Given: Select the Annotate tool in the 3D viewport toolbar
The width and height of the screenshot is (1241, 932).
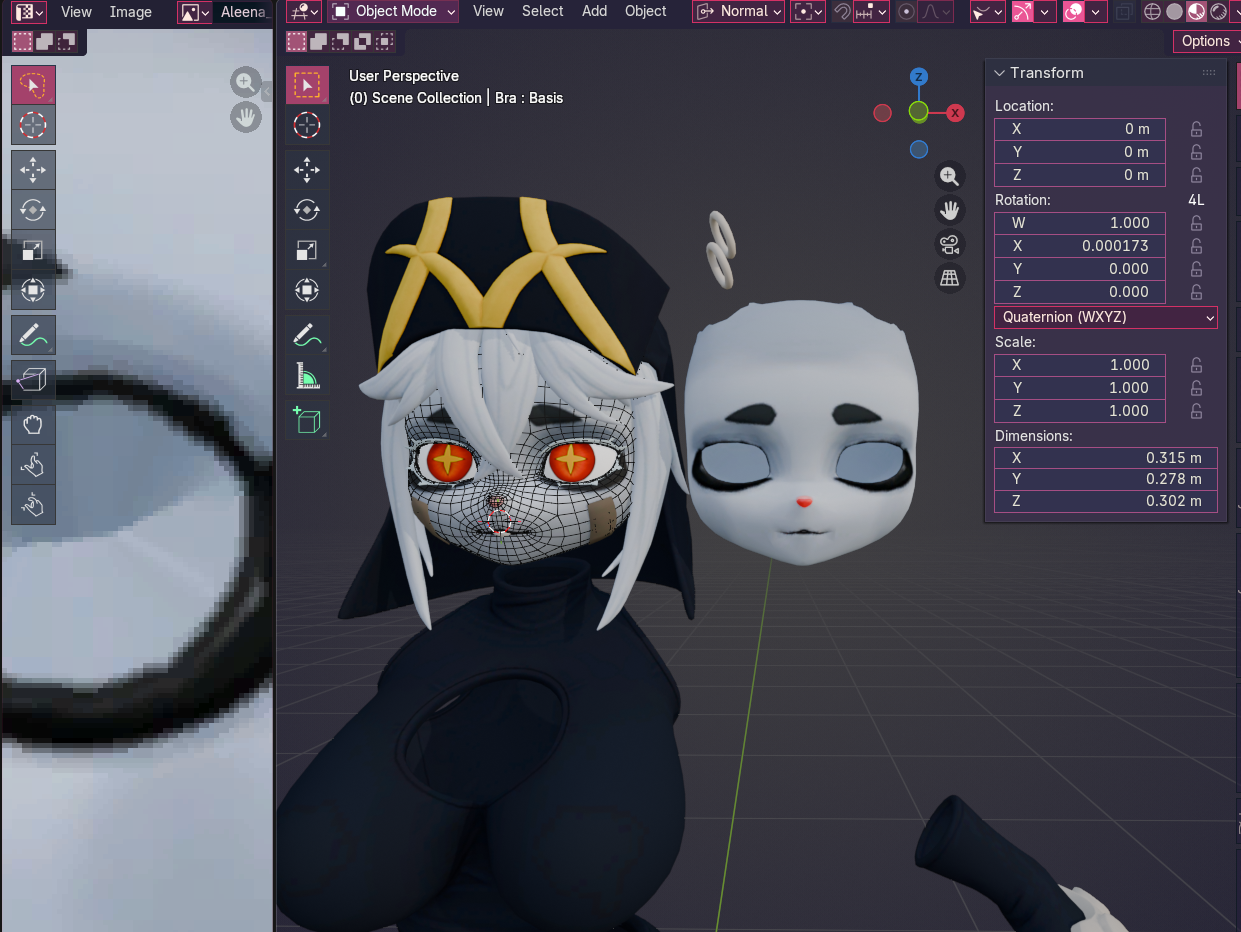Looking at the screenshot, I should 307,335.
